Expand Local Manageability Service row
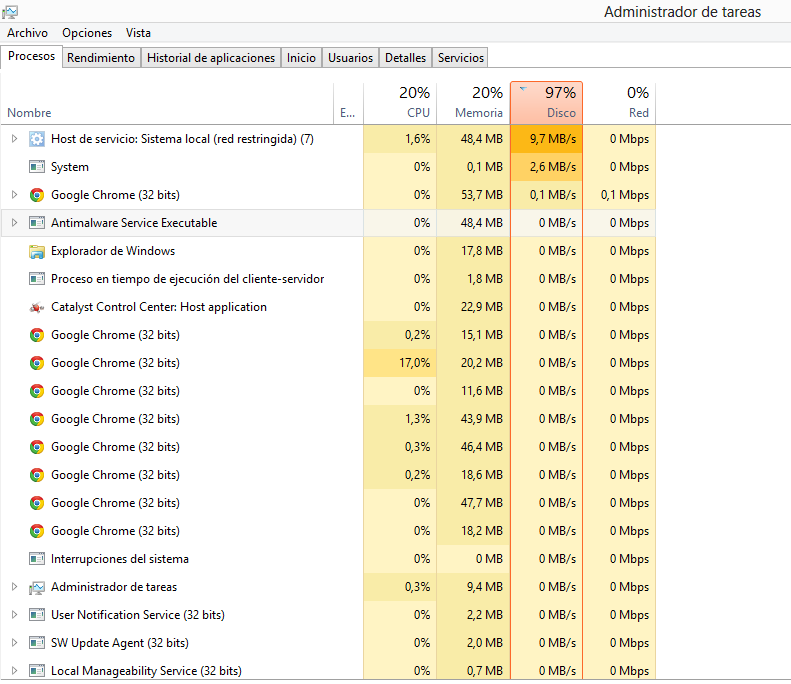 [14, 671]
